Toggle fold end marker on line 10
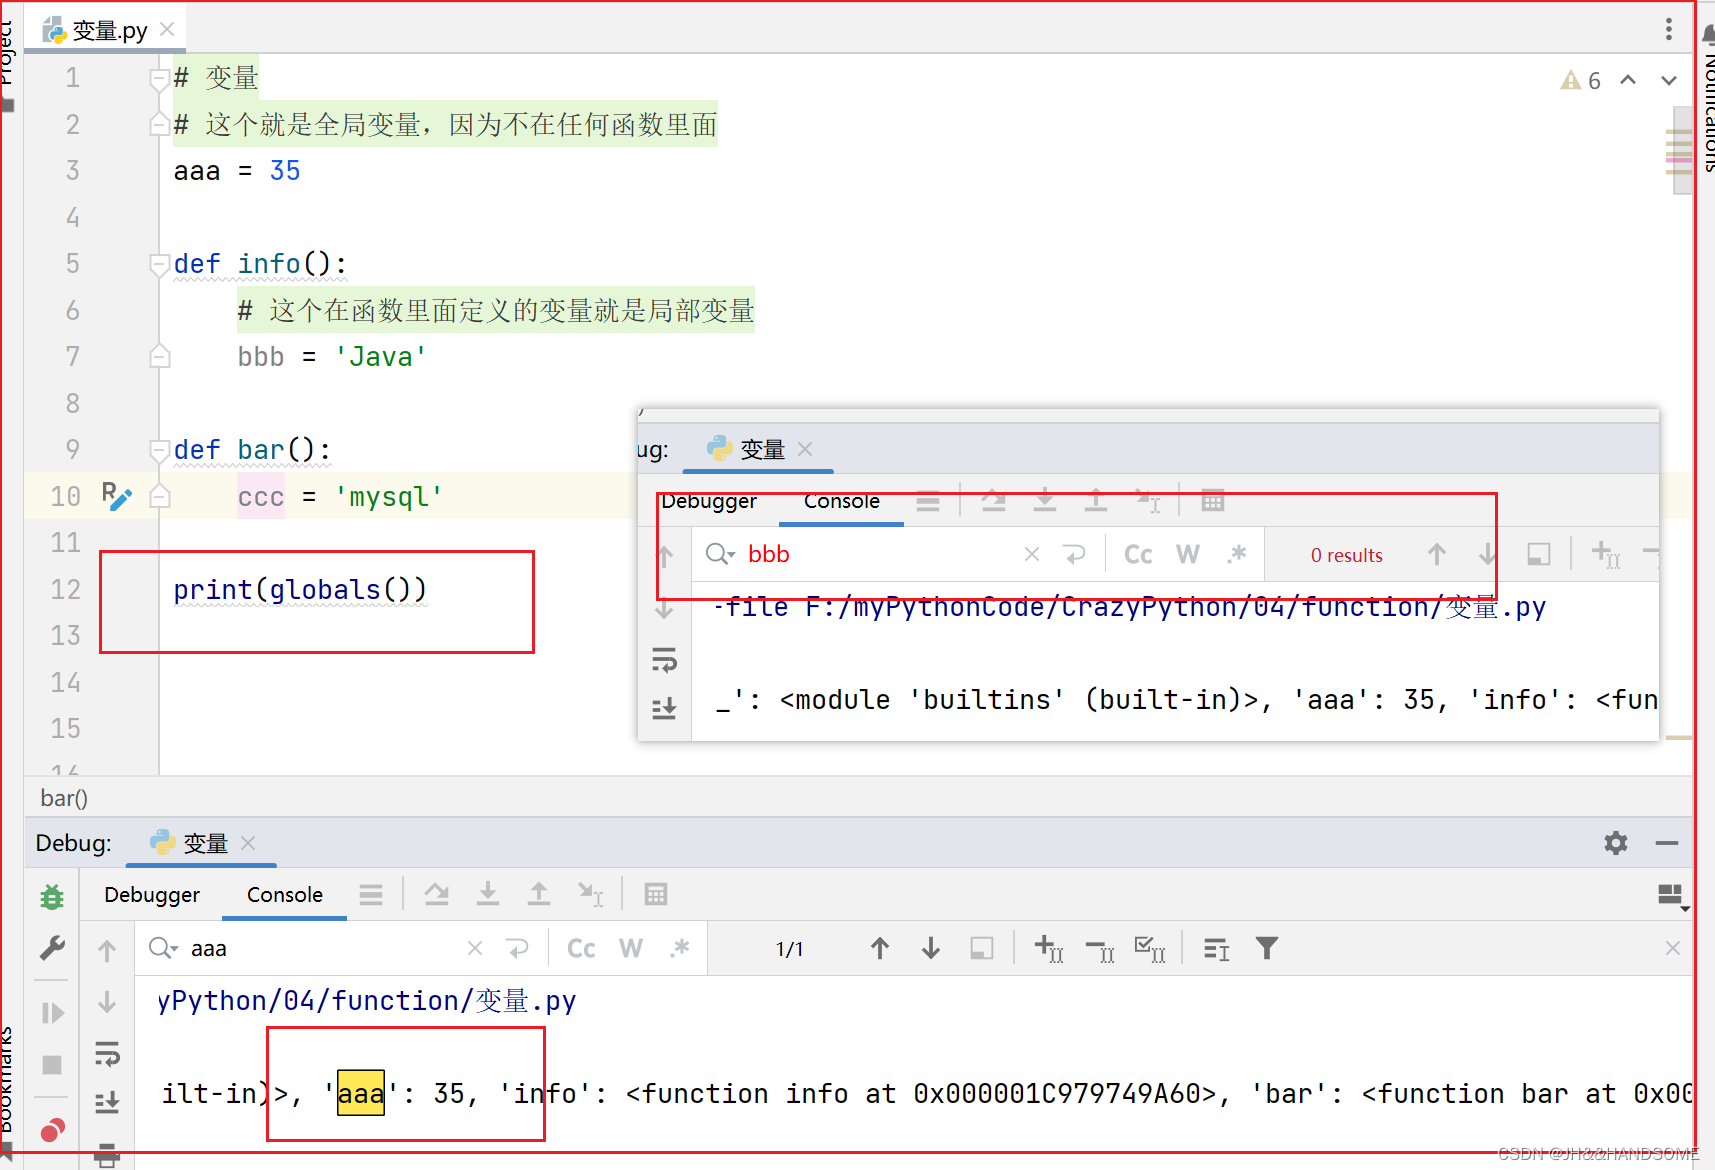 click(x=159, y=496)
